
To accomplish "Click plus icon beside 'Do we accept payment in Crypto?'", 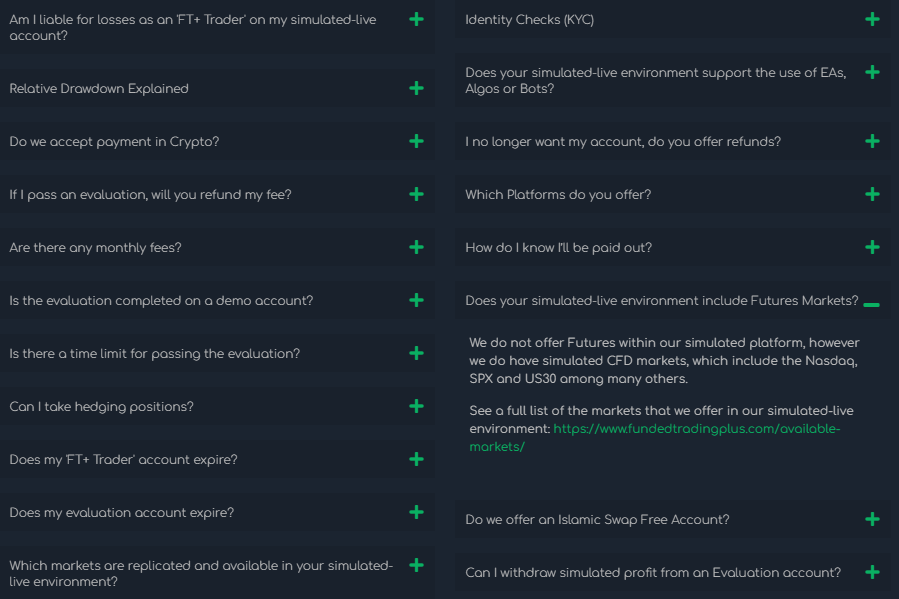I will (416, 141).
